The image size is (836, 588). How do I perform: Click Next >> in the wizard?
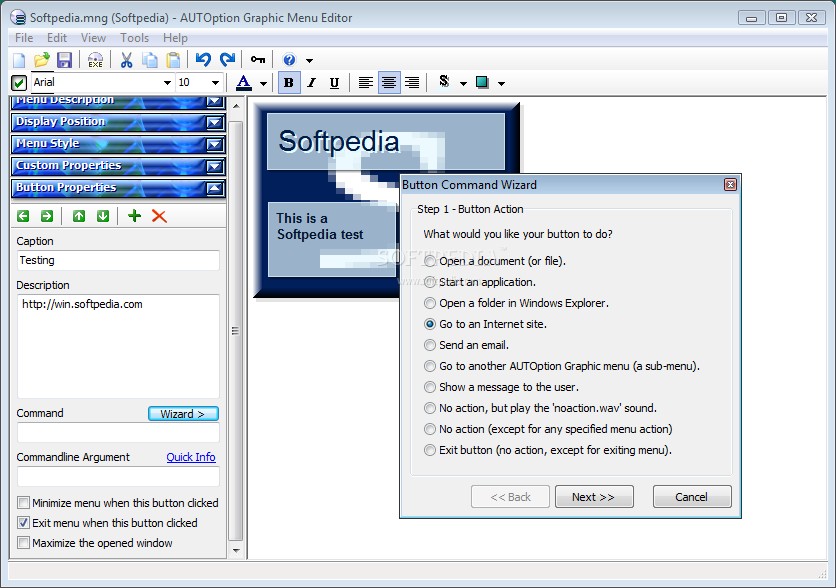click(594, 497)
